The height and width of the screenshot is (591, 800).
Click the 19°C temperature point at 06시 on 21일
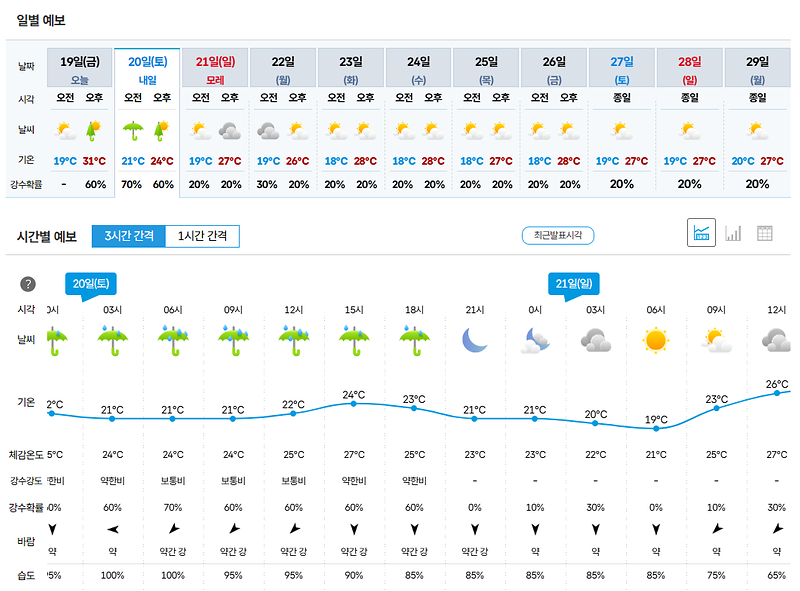(656, 429)
